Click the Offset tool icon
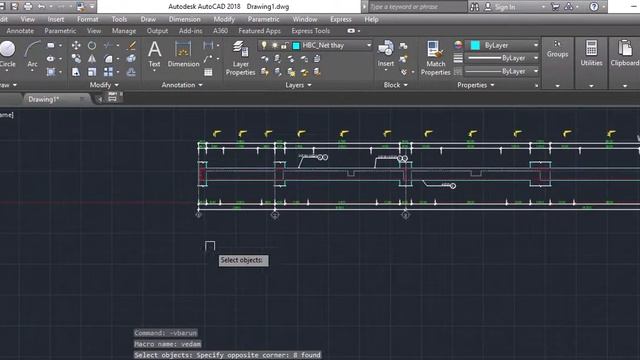 131,72
